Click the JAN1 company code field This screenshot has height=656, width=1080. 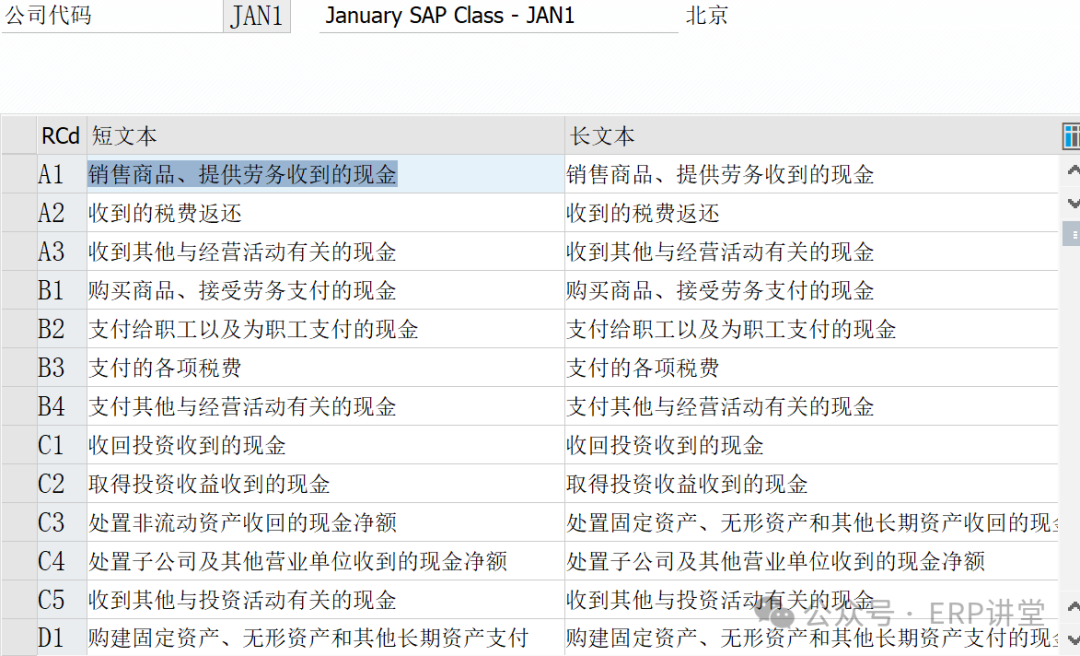[257, 17]
